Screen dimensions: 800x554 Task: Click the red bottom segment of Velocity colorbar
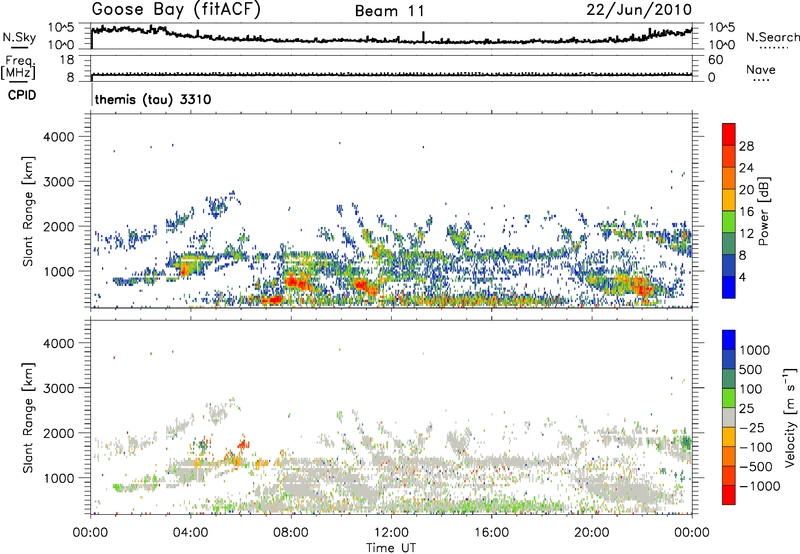(x=729, y=495)
